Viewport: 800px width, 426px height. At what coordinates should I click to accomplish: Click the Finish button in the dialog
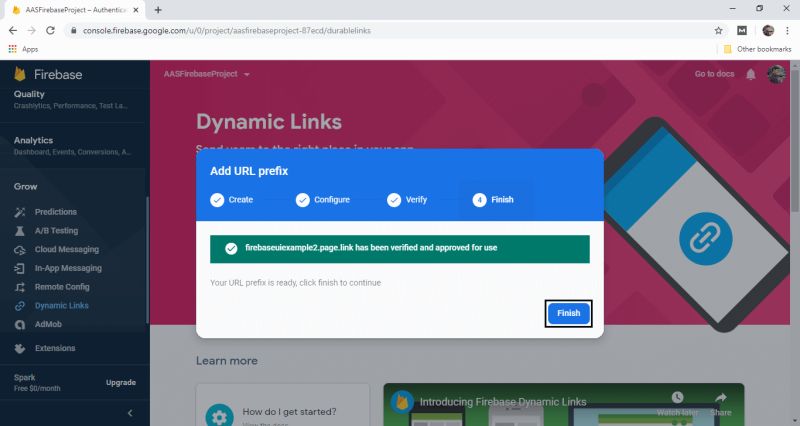[568, 313]
